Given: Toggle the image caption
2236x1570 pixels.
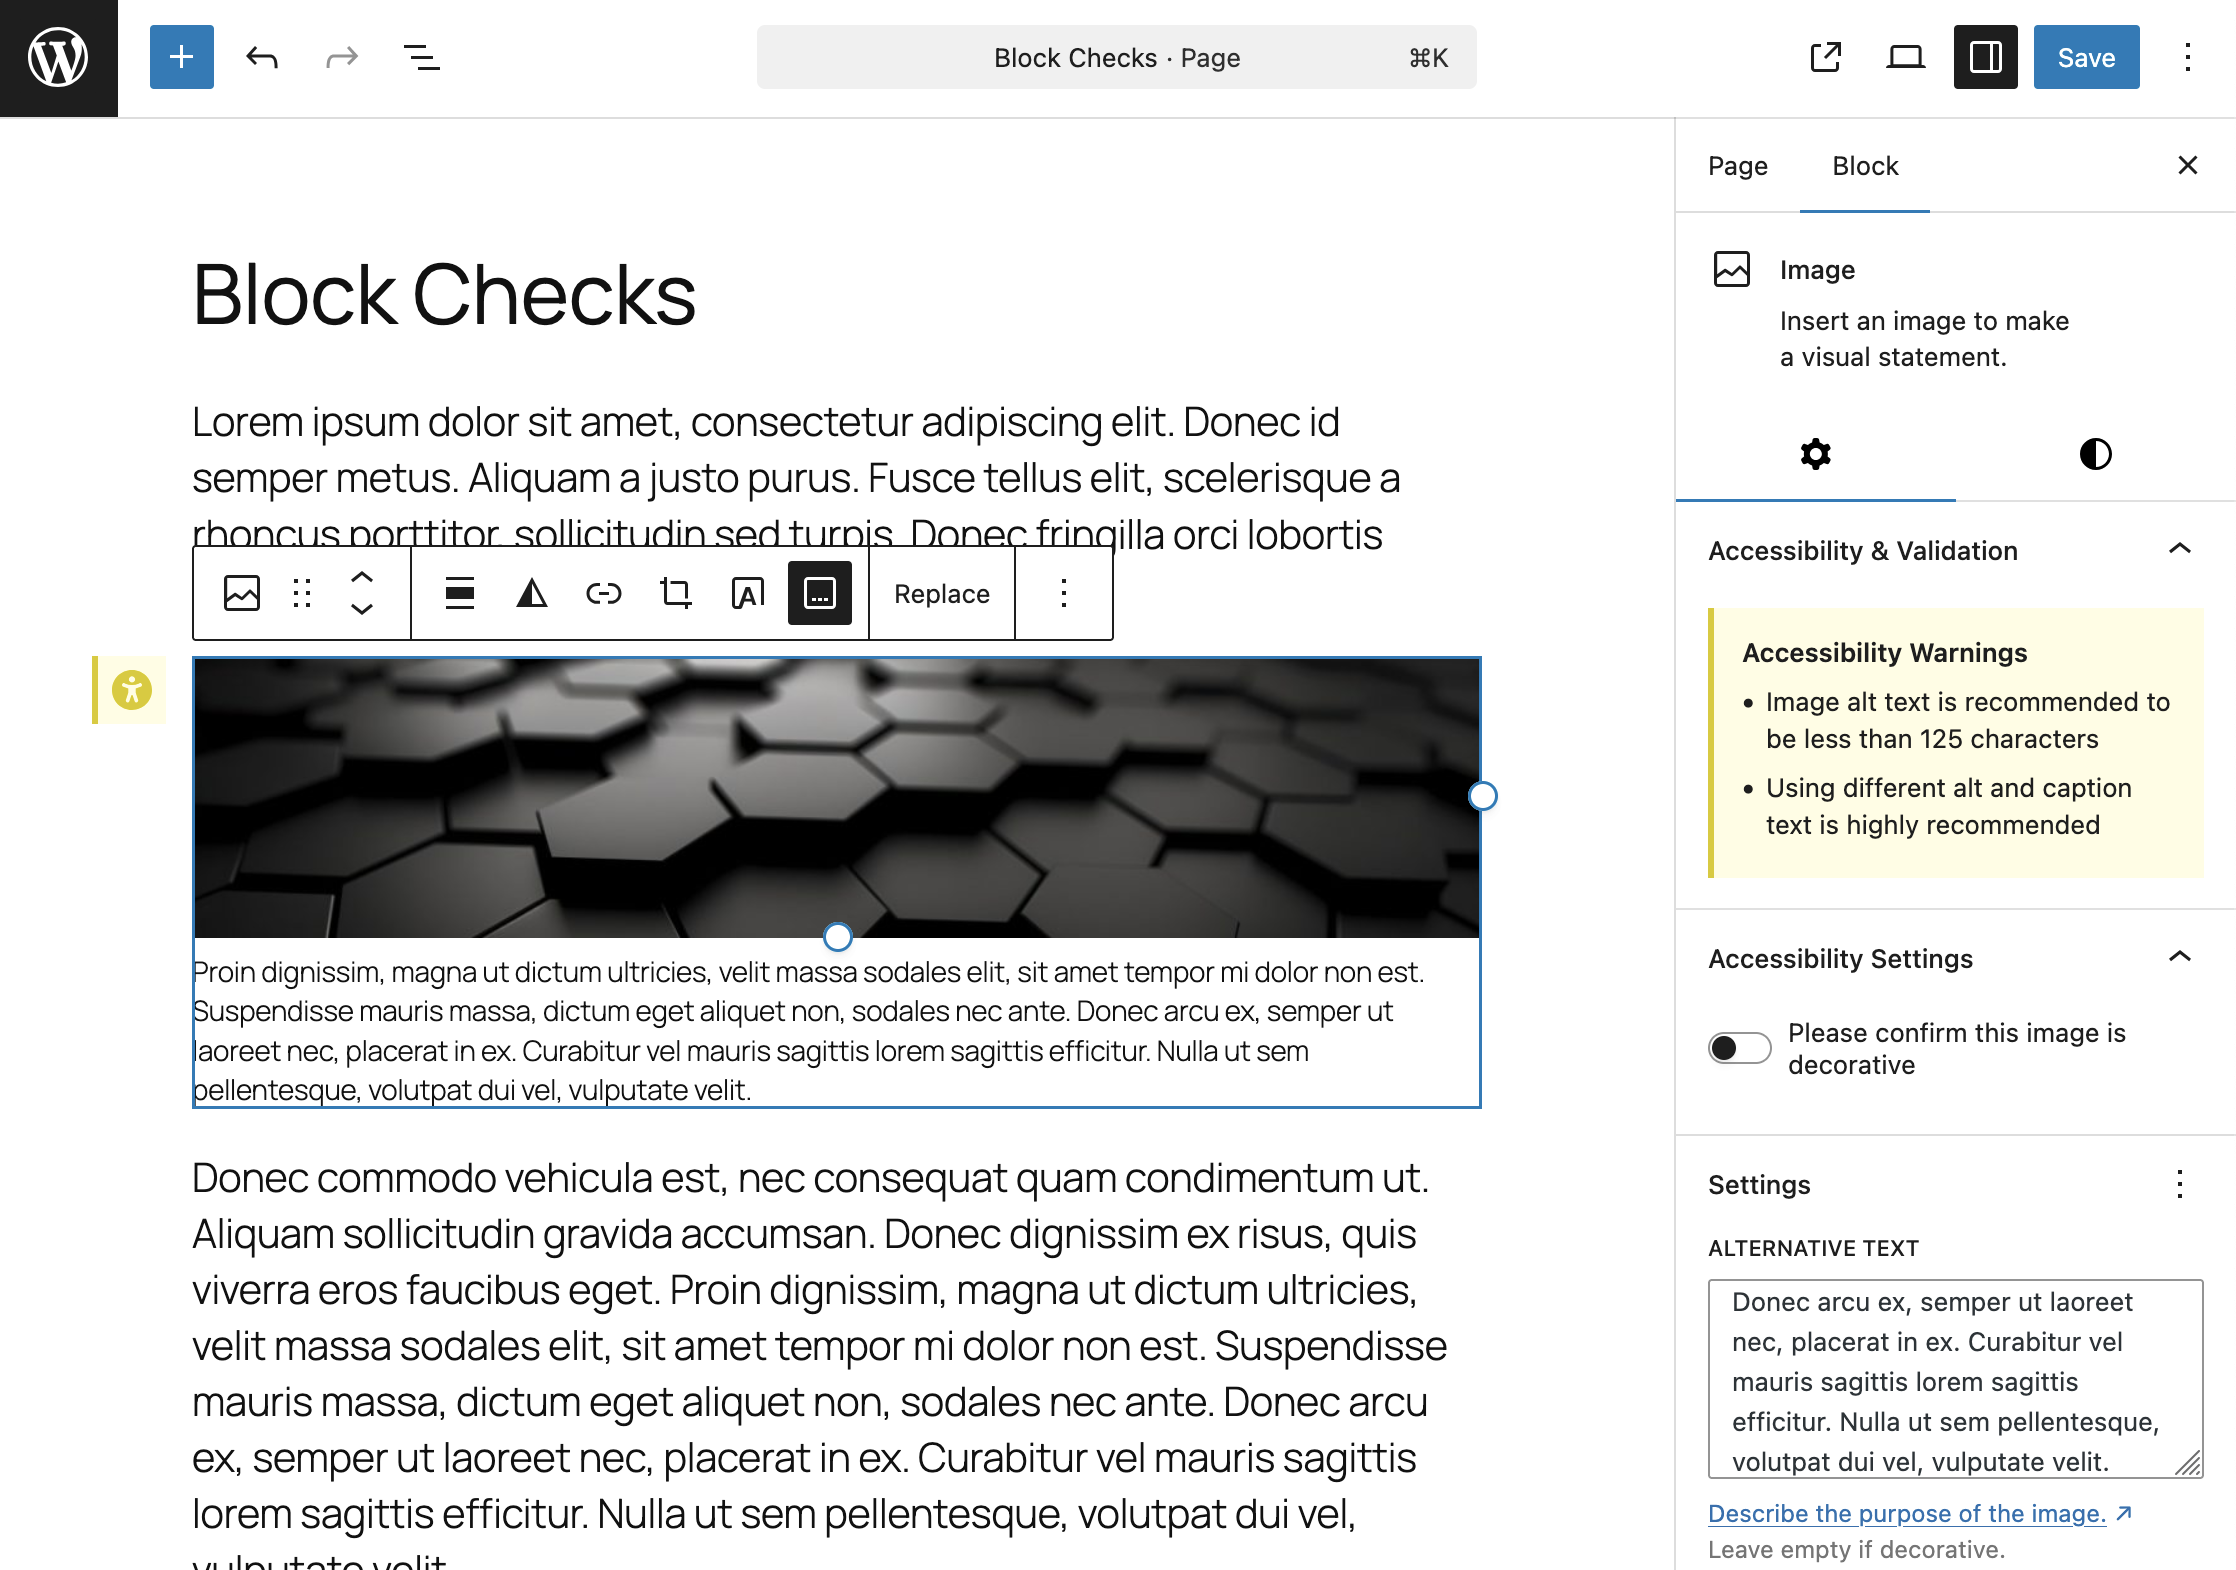Looking at the screenshot, I should pos(820,592).
